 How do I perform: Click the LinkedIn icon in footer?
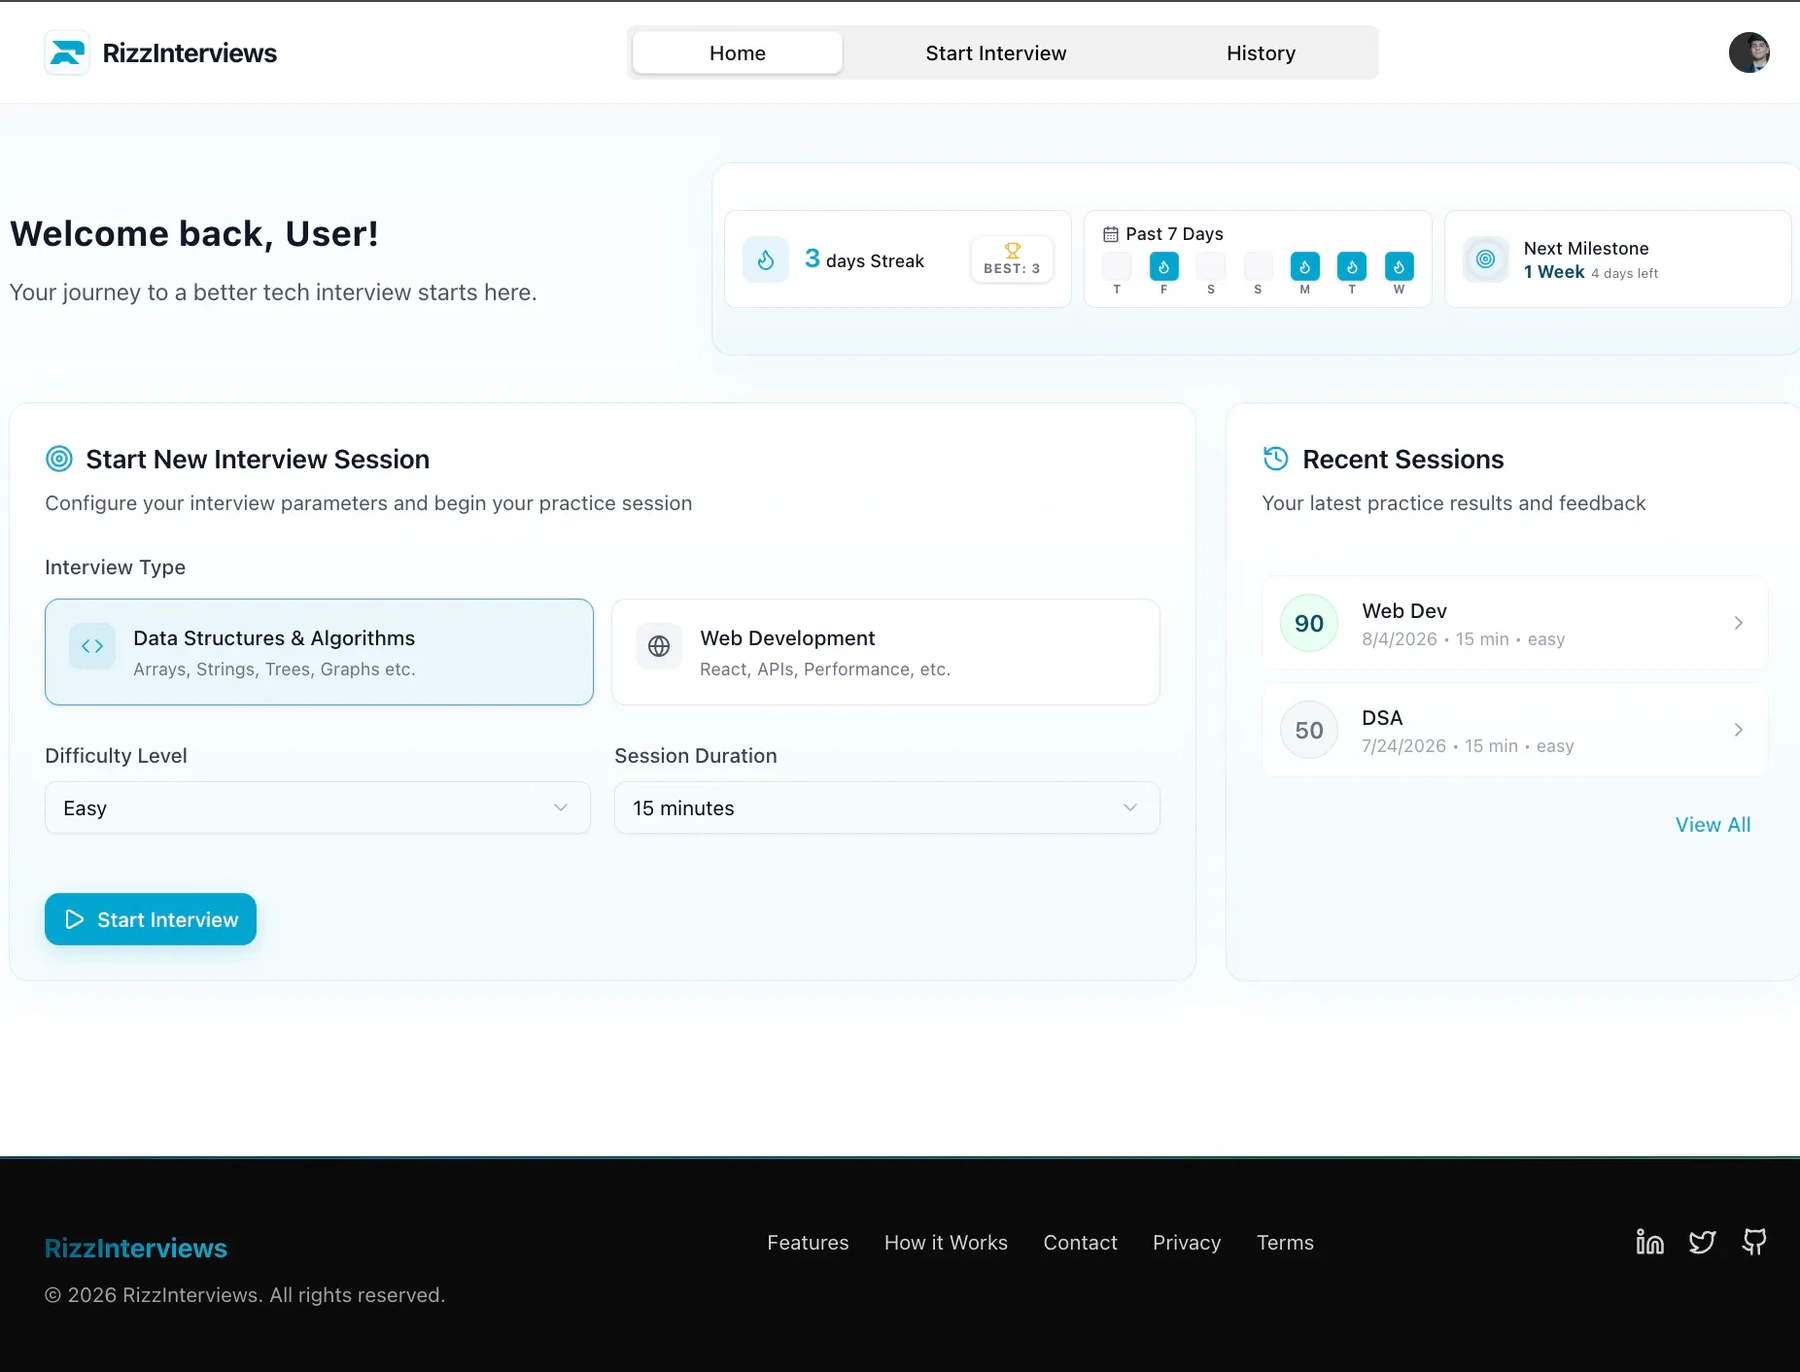click(x=1650, y=1242)
